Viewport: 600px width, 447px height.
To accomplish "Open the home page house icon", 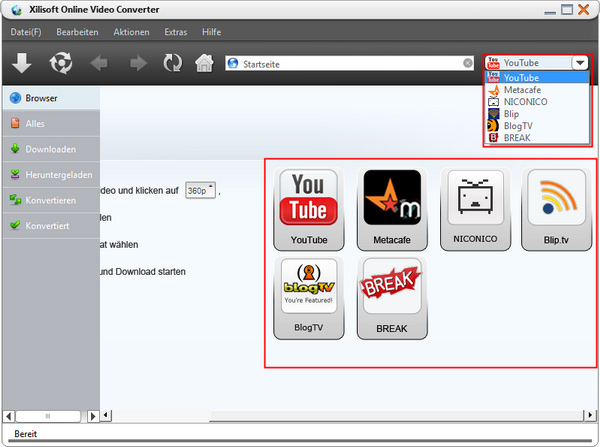I will [x=204, y=63].
